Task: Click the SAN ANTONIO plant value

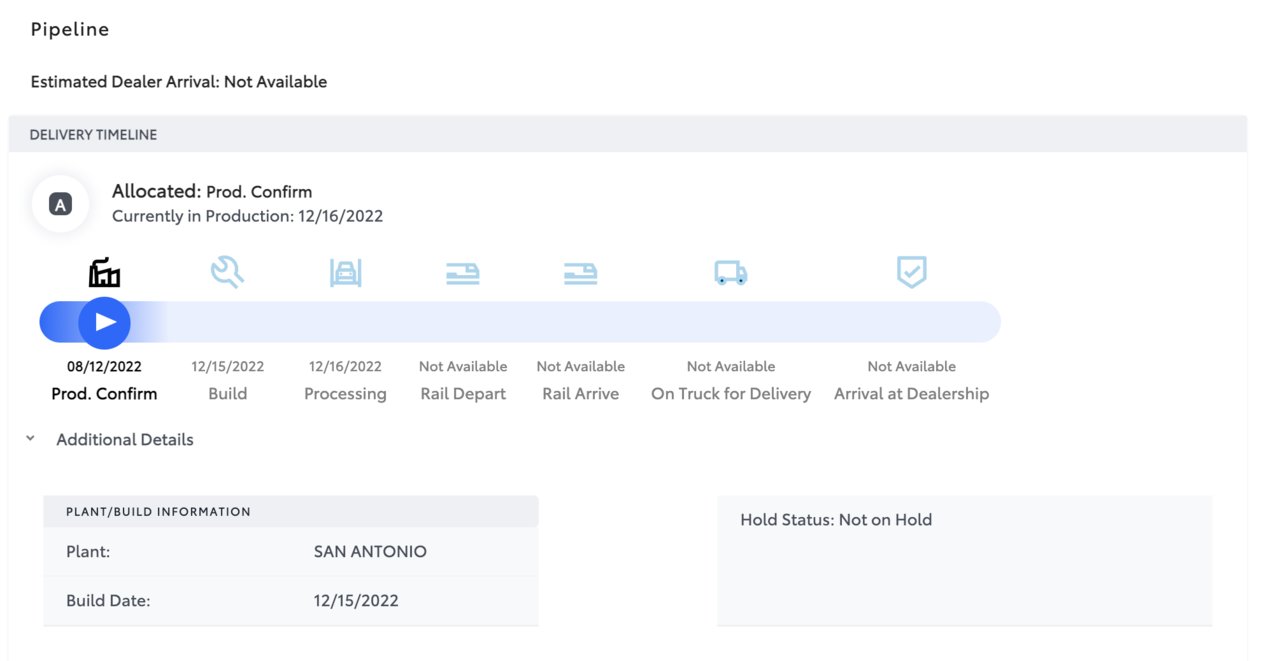Action: click(x=370, y=552)
